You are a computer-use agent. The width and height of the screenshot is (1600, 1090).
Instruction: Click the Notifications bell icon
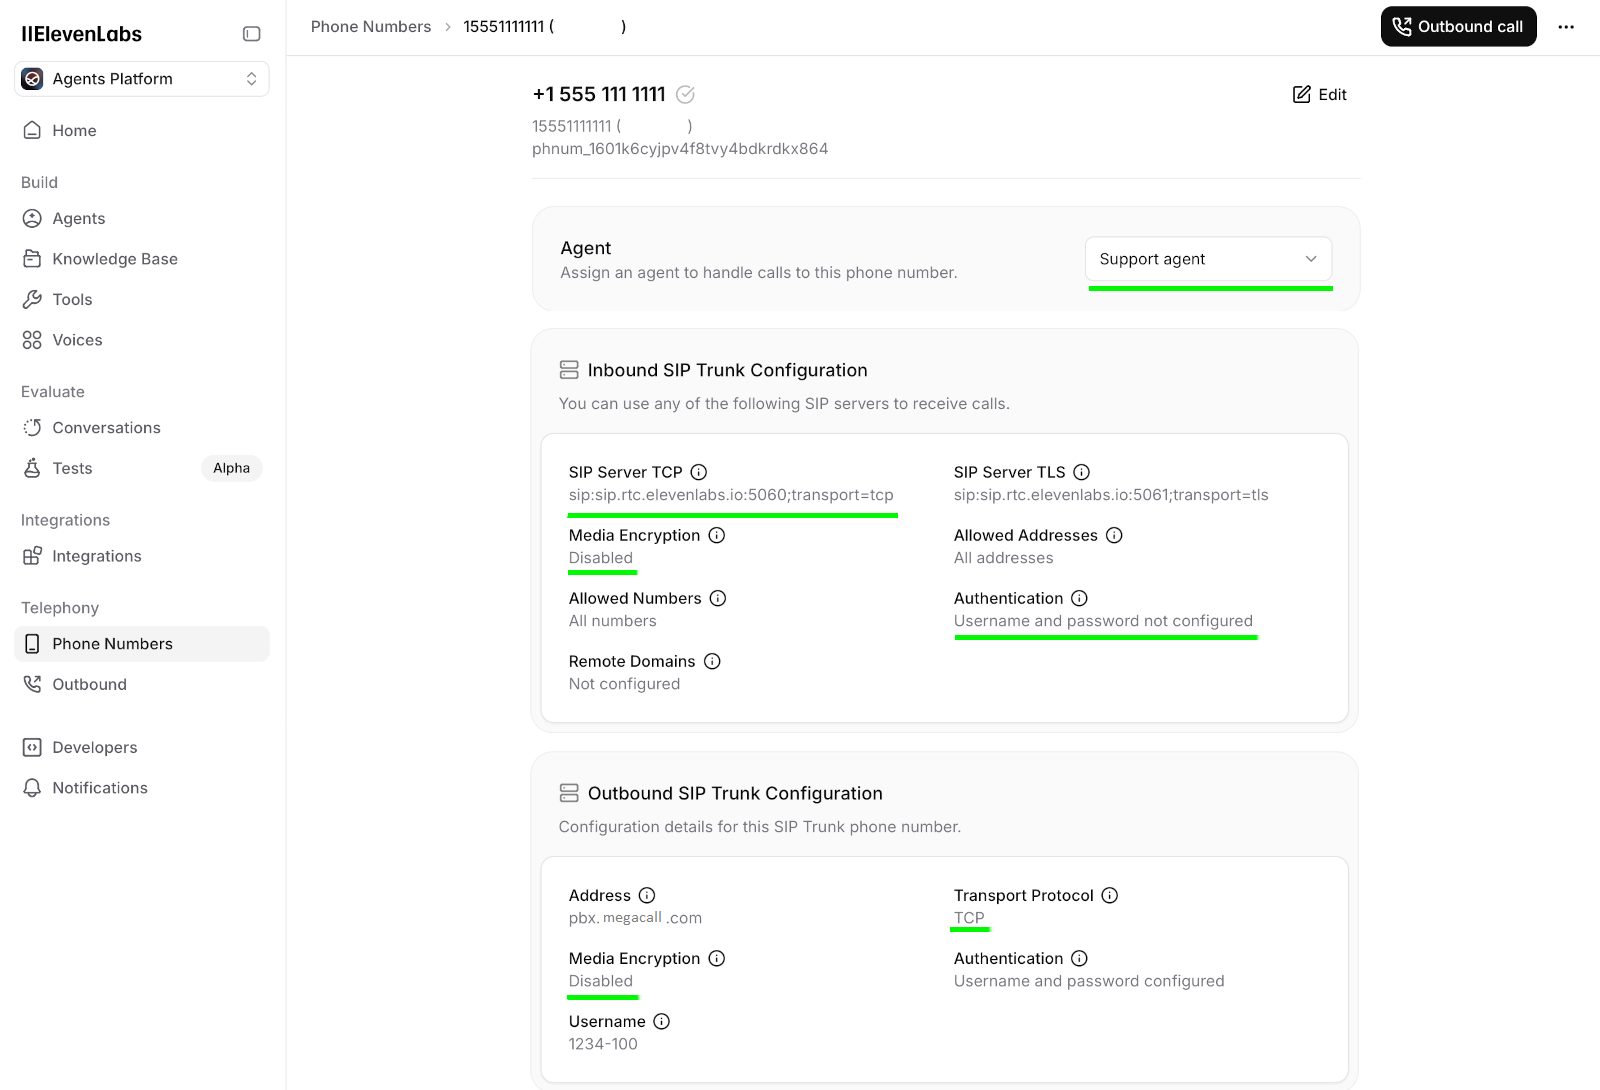point(32,787)
